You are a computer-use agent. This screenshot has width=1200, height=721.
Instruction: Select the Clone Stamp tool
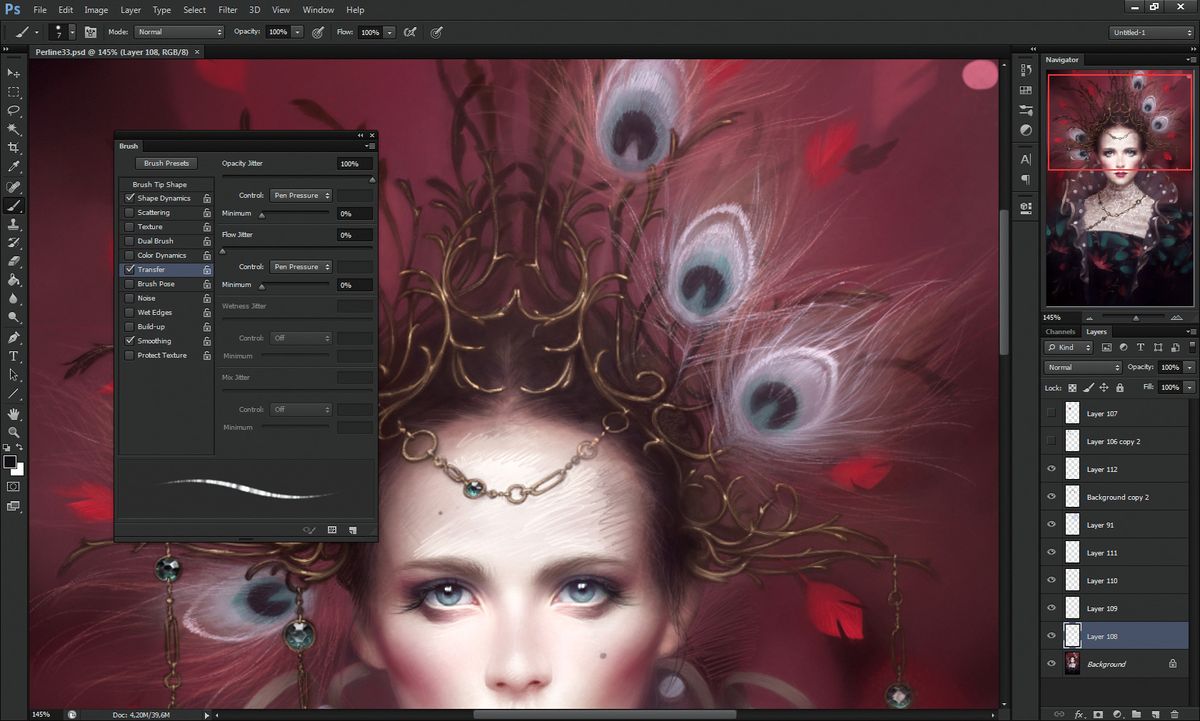coord(14,225)
